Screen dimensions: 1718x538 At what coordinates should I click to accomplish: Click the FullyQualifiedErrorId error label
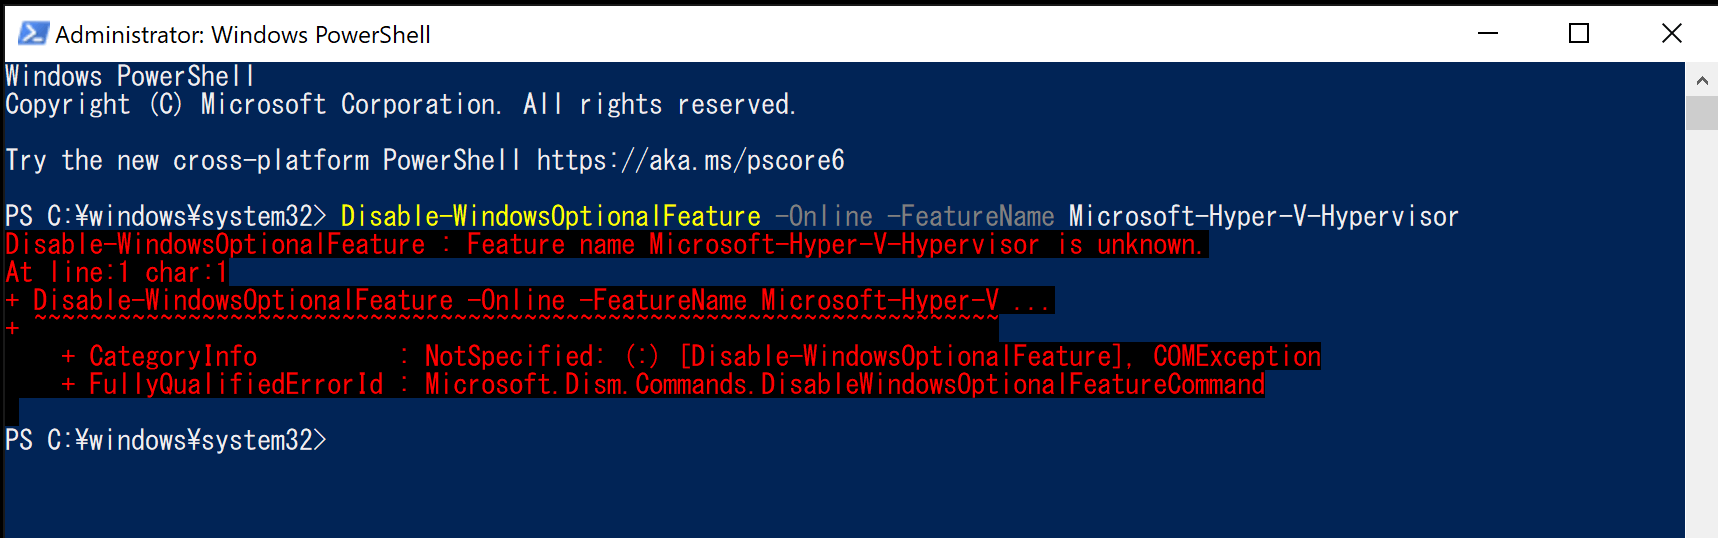[236, 384]
